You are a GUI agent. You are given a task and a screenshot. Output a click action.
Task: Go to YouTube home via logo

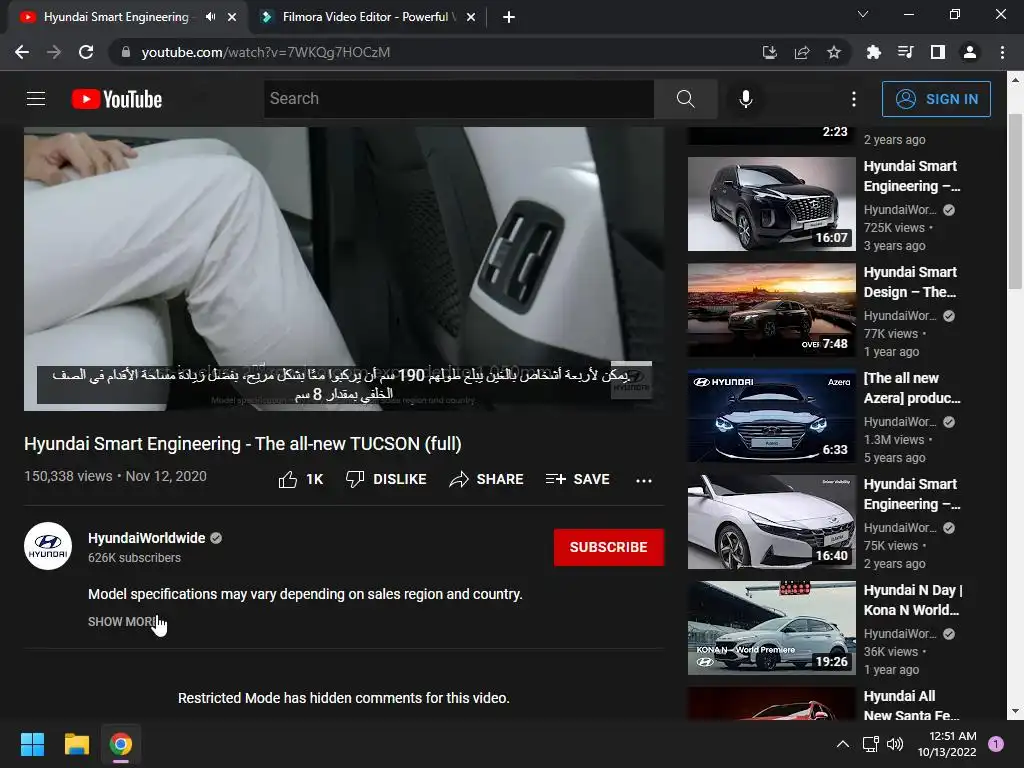(x=117, y=99)
